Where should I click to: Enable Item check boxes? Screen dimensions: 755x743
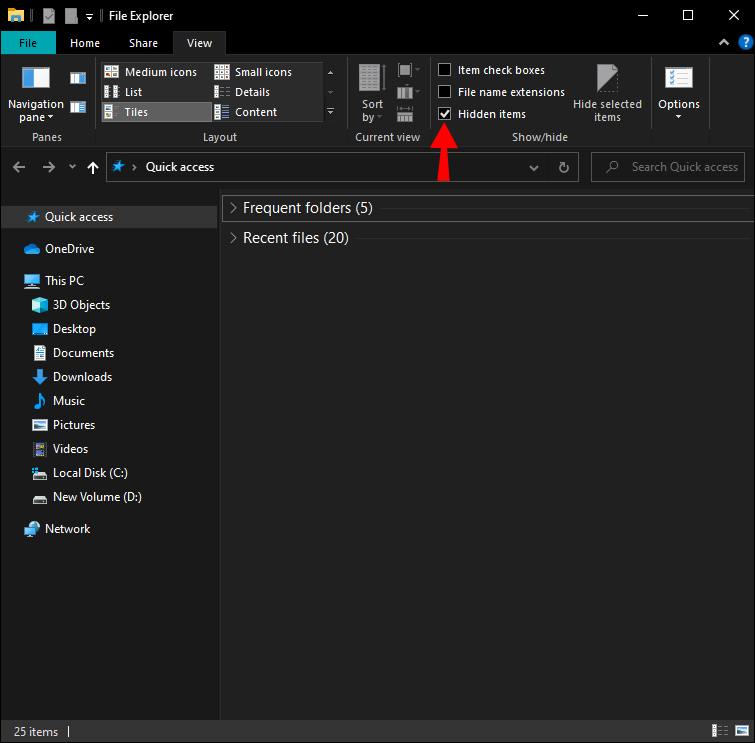click(x=444, y=70)
